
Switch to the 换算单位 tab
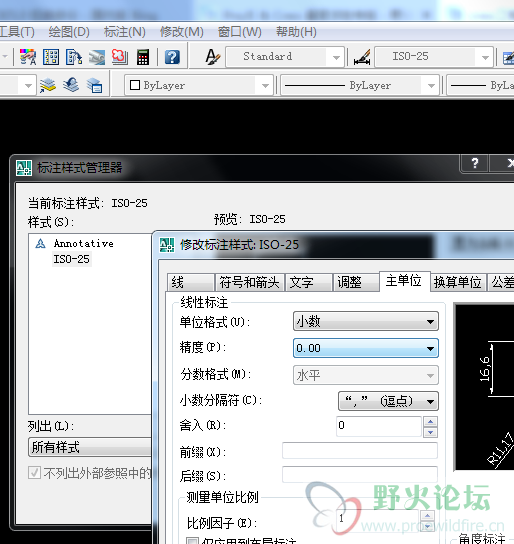(458, 282)
